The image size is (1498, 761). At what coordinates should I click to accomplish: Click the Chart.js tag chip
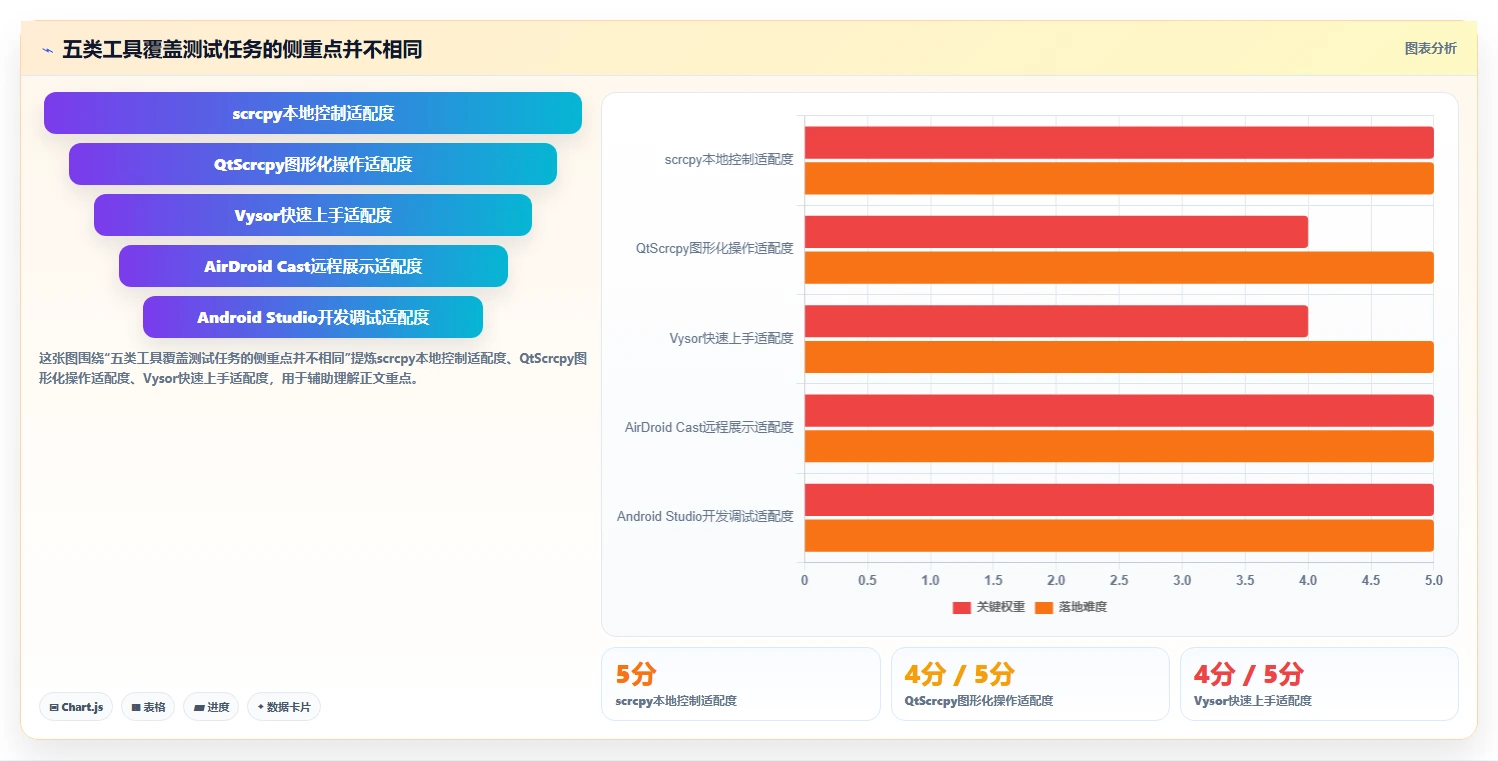[x=77, y=707]
